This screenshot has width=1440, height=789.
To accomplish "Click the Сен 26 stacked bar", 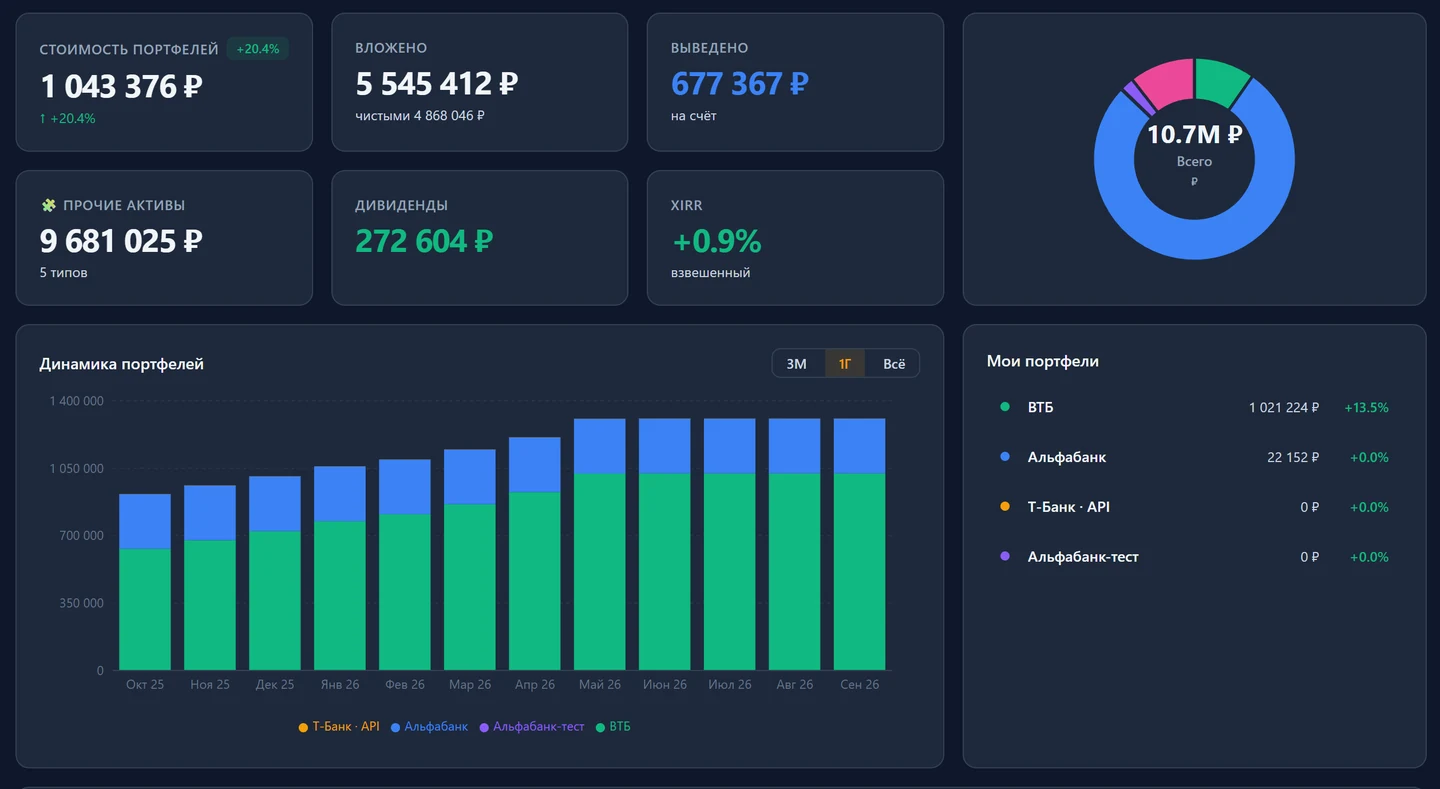I will pyautogui.click(x=859, y=544).
